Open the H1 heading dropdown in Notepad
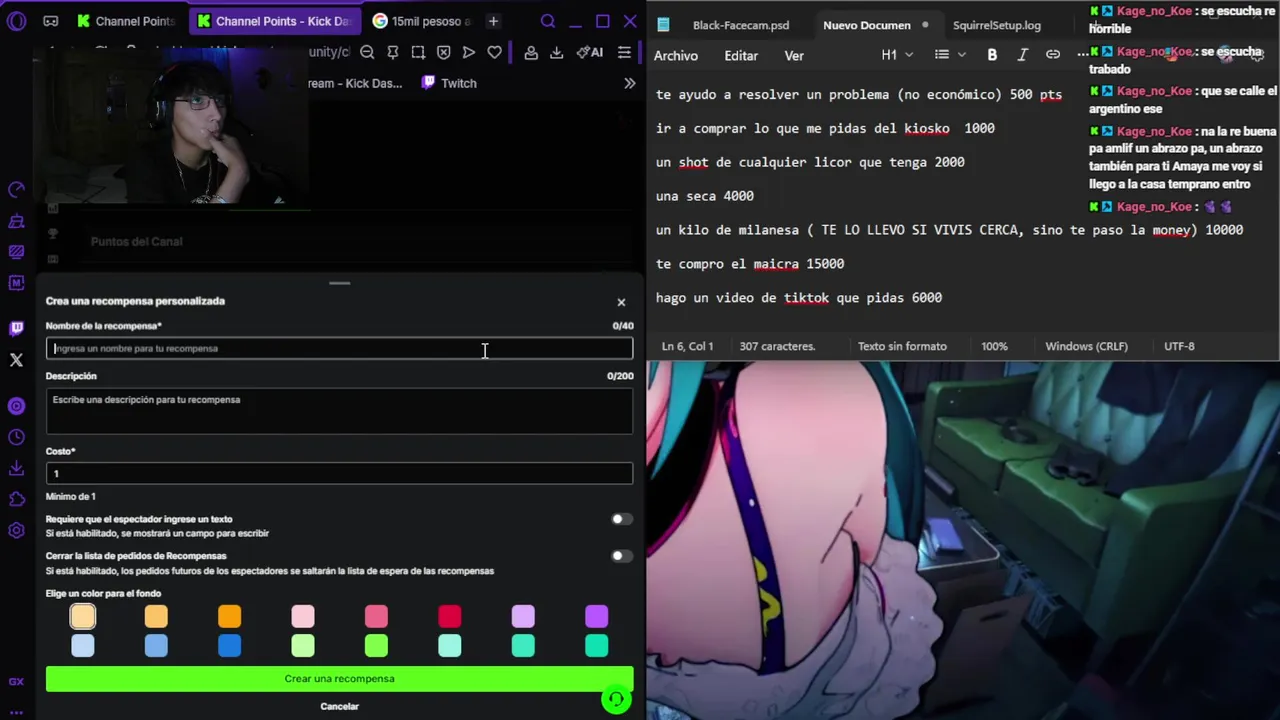This screenshot has height=720, width=1280. pos(897,55)
